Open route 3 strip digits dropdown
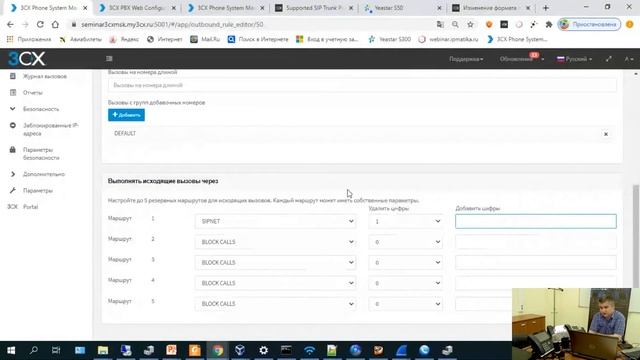 (406, 262)
